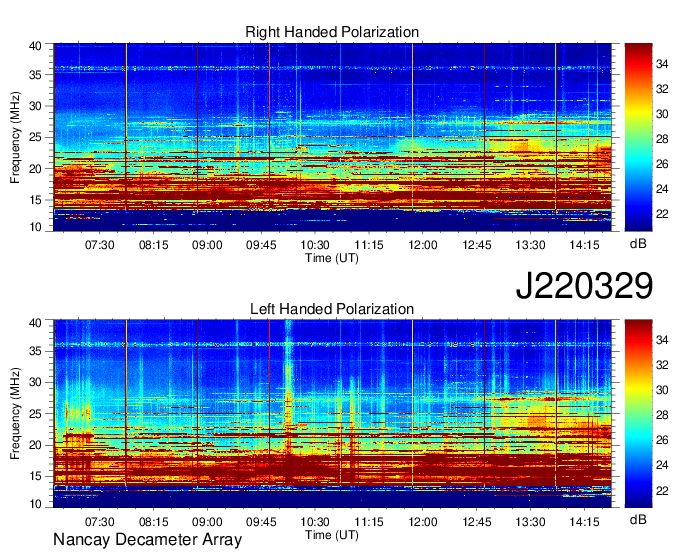Click the 09:00 time tick under Left Handed plot
This screenshot has width=680, height=552.
pyautogui.click(x=207, y=522)
